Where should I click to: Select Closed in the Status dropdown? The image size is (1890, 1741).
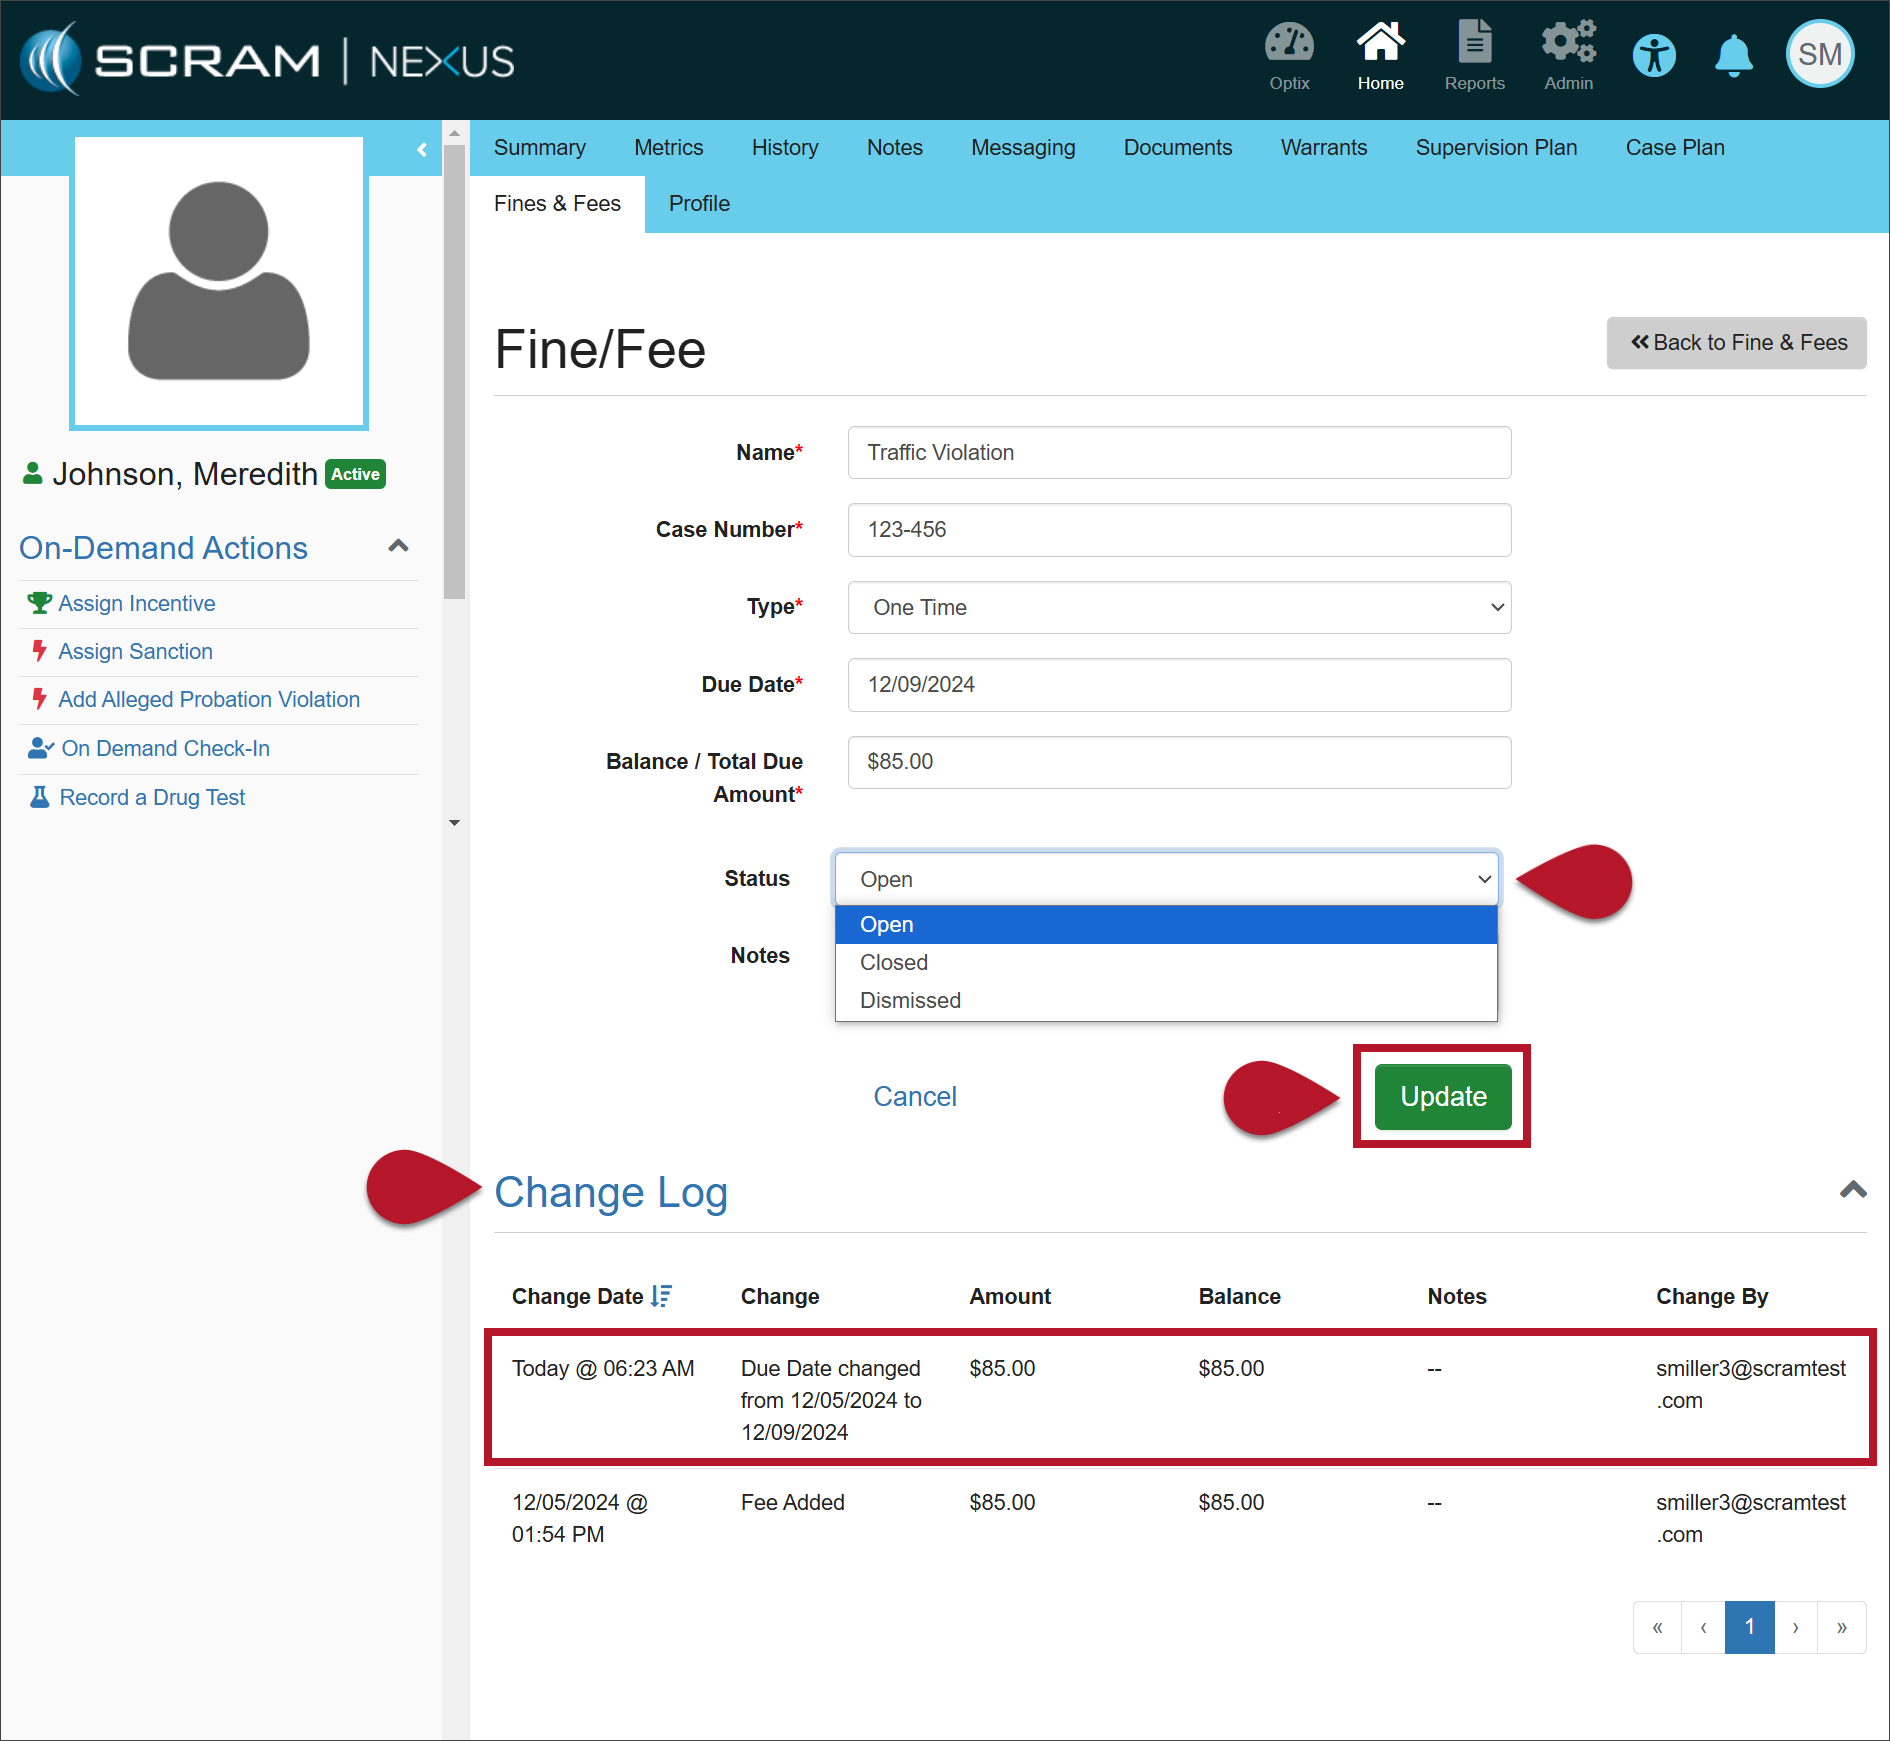point(894,962)
